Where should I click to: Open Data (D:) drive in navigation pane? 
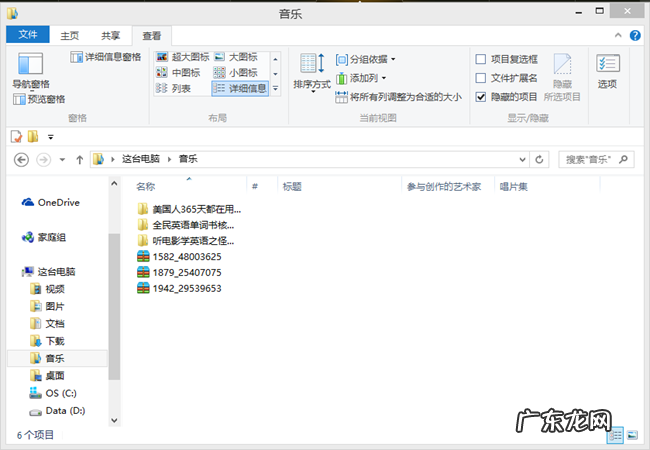[57, 411]
